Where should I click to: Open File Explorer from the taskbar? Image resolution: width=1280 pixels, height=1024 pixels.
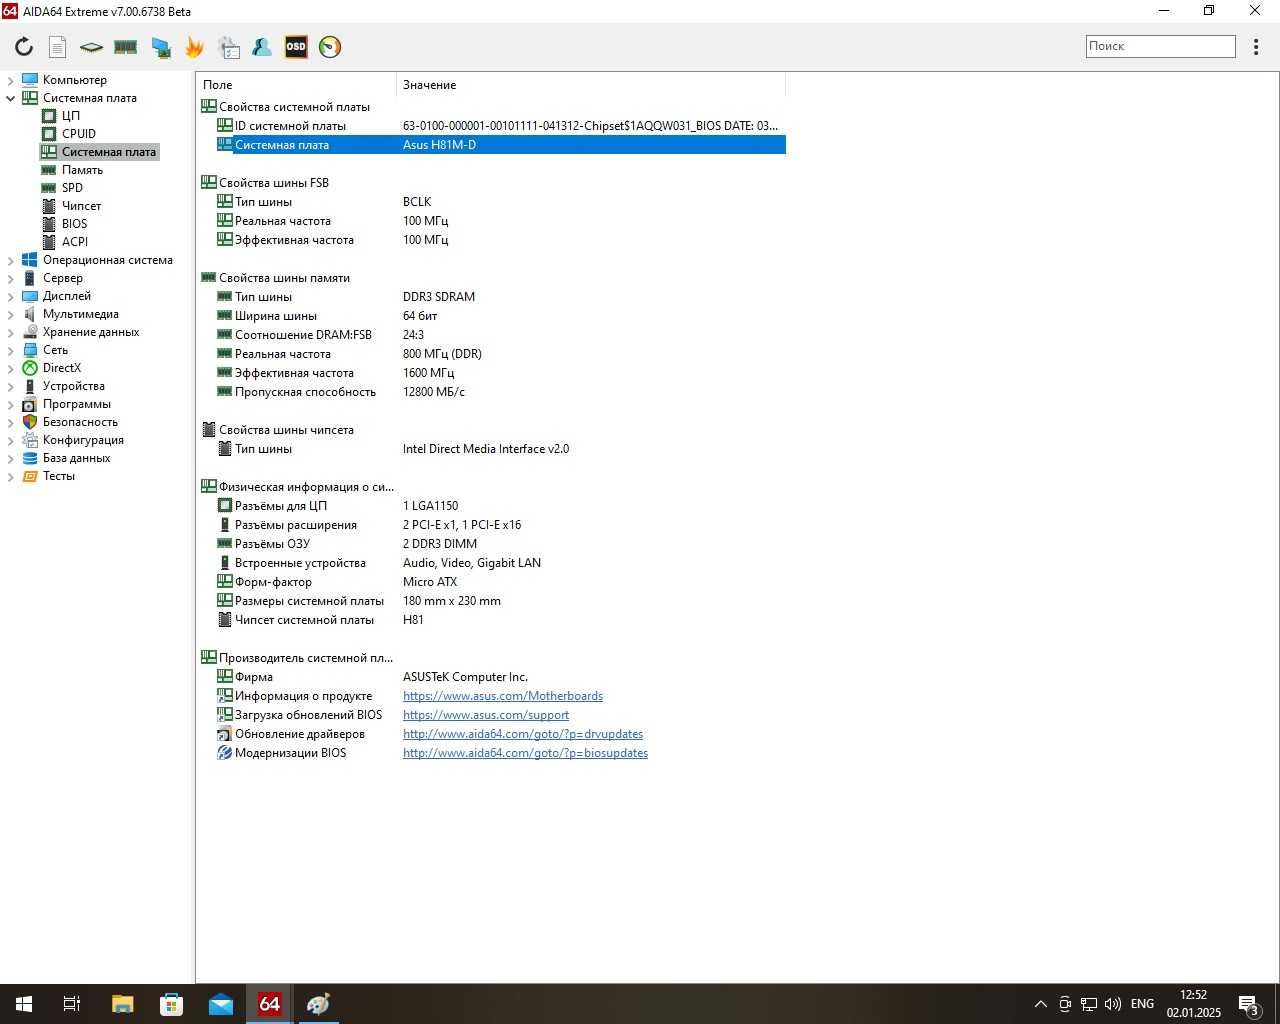tap(122, 1004)
